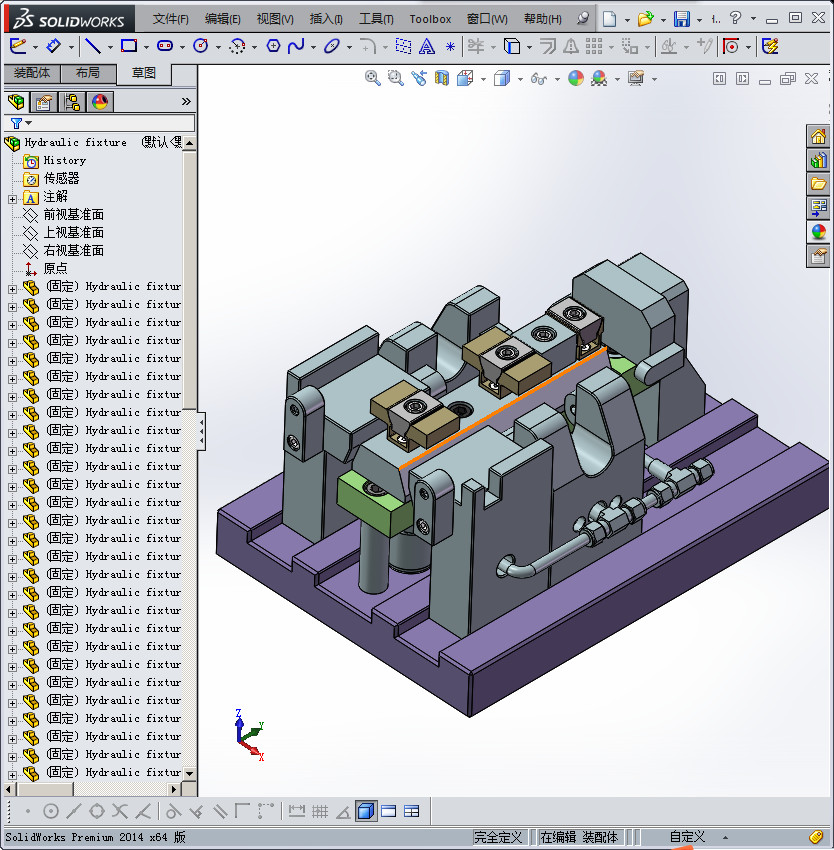Viewport: 834px width, 850px height.
Task: Click the New document button
Action: pyautogui.click(x=610, y=19)
